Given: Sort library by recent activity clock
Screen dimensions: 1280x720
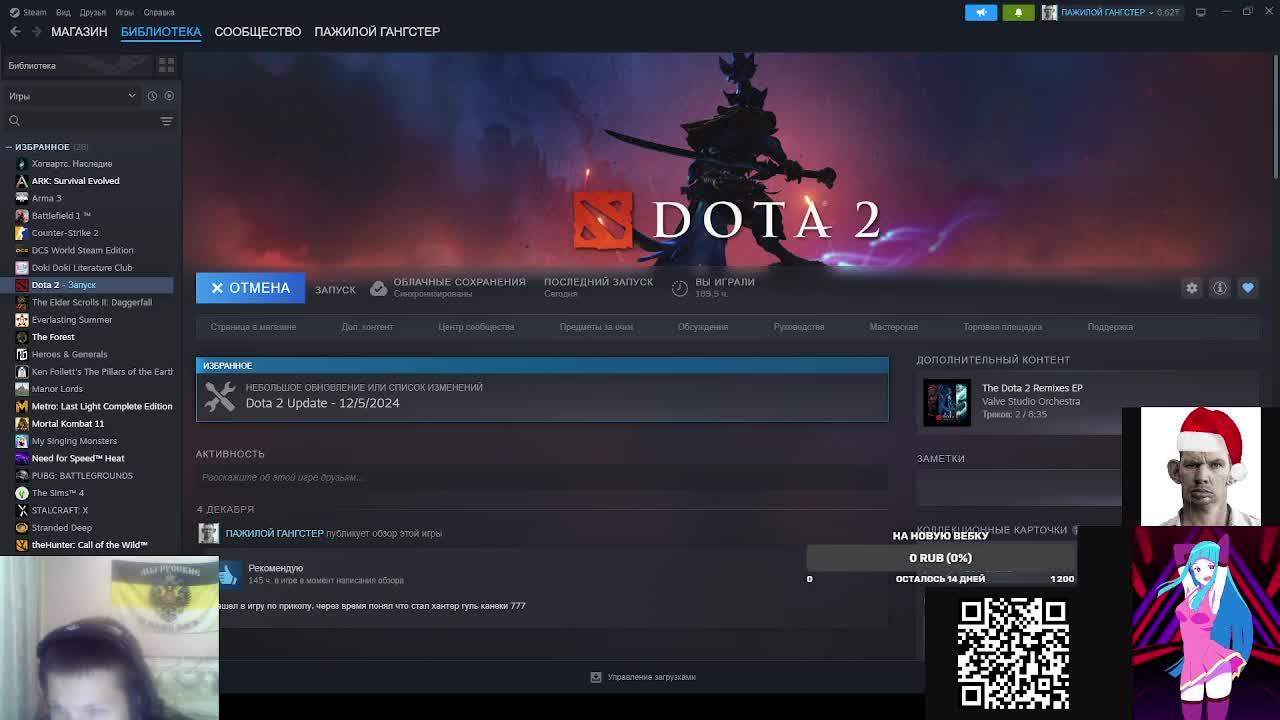Looking at the screenshot, I should [x=152, y=96].
